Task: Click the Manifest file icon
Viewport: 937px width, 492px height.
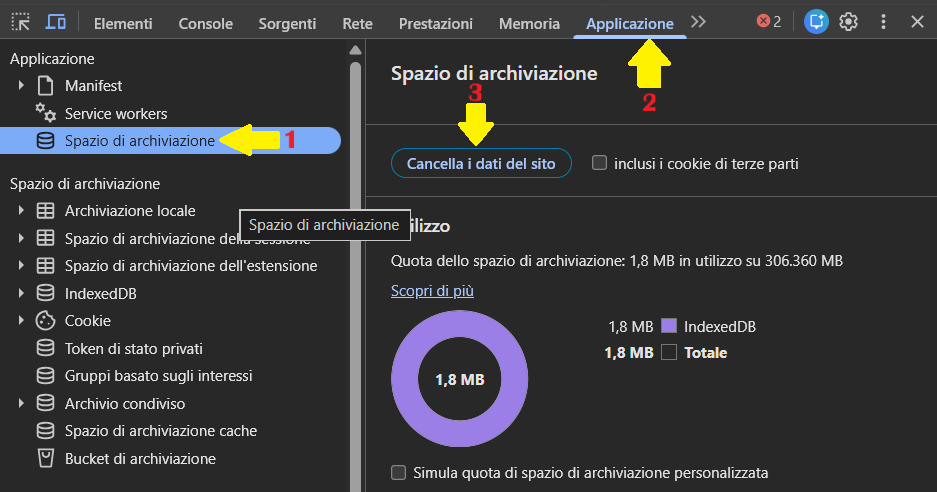Action: (45, 85)
